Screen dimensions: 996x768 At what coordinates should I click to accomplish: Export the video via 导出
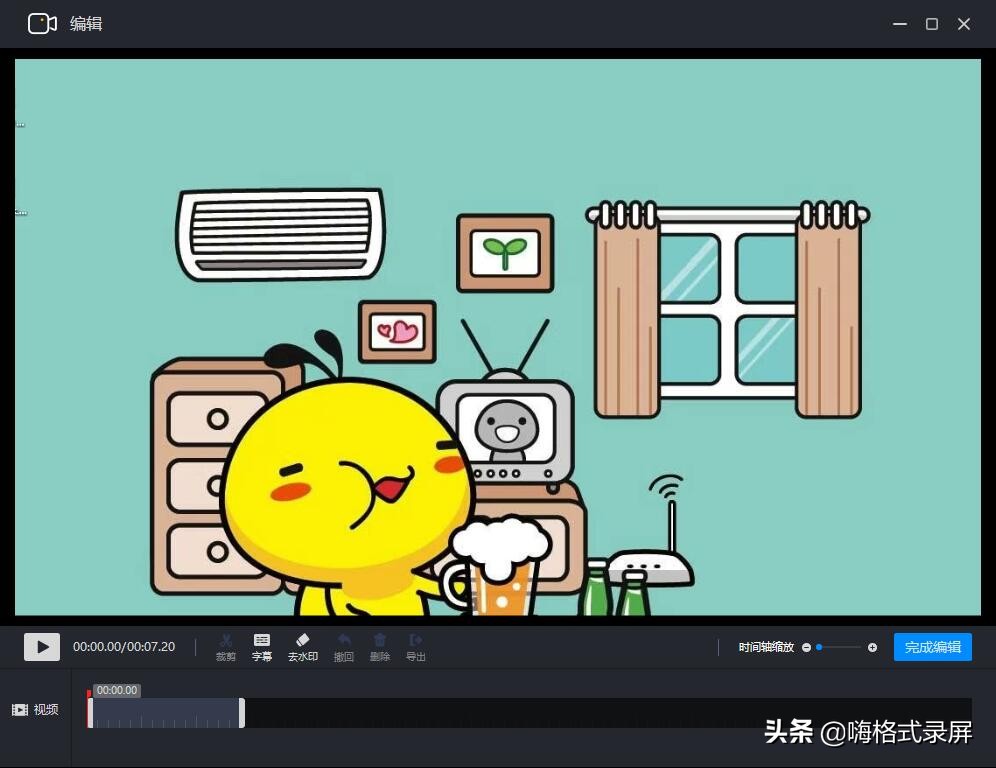pos(415,646)
